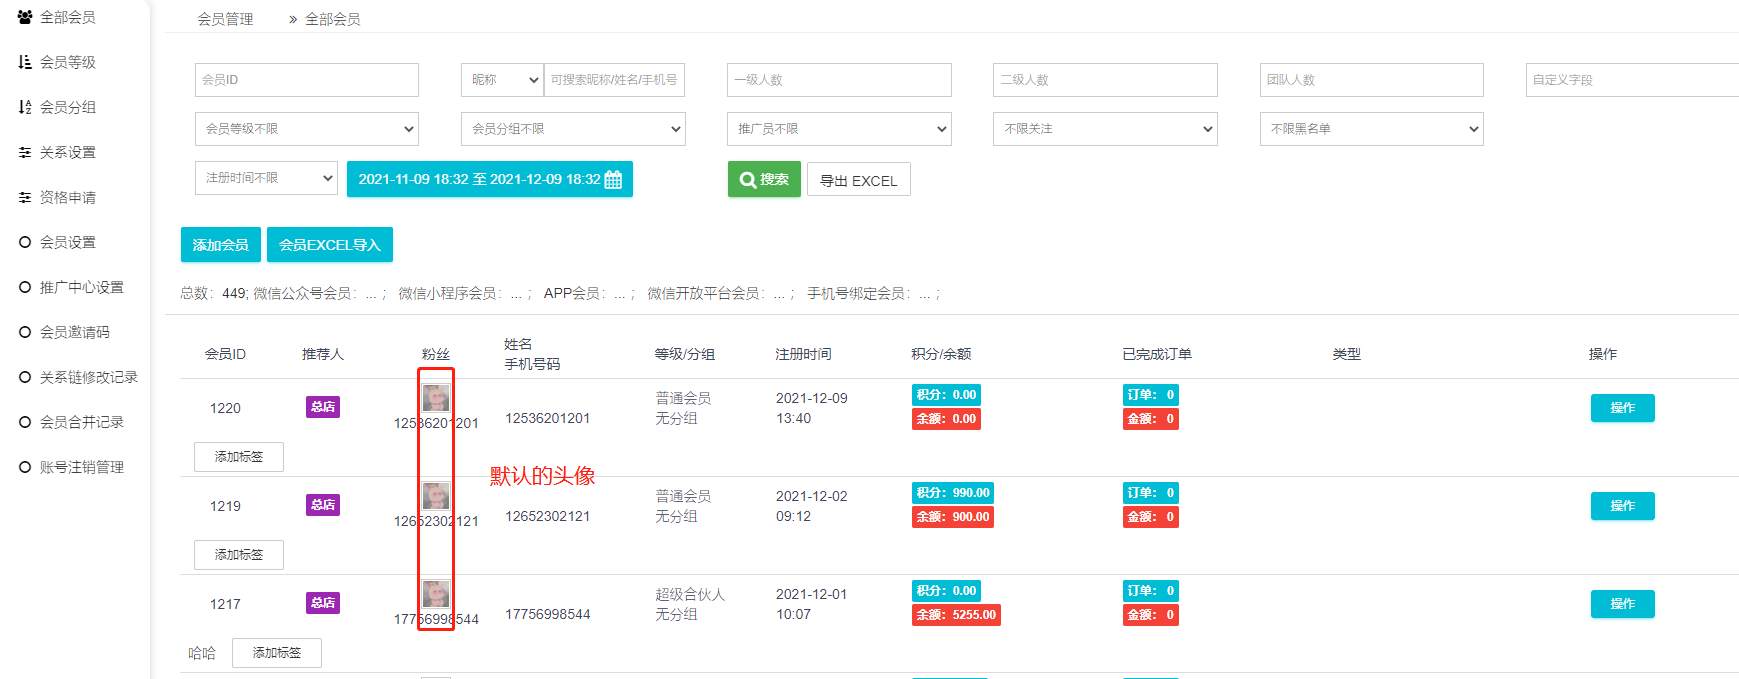Click 总店 badge in row 1217
The height and width of the screenshot is (679, 1739).
pyautogui.click(x=323, y=603)
